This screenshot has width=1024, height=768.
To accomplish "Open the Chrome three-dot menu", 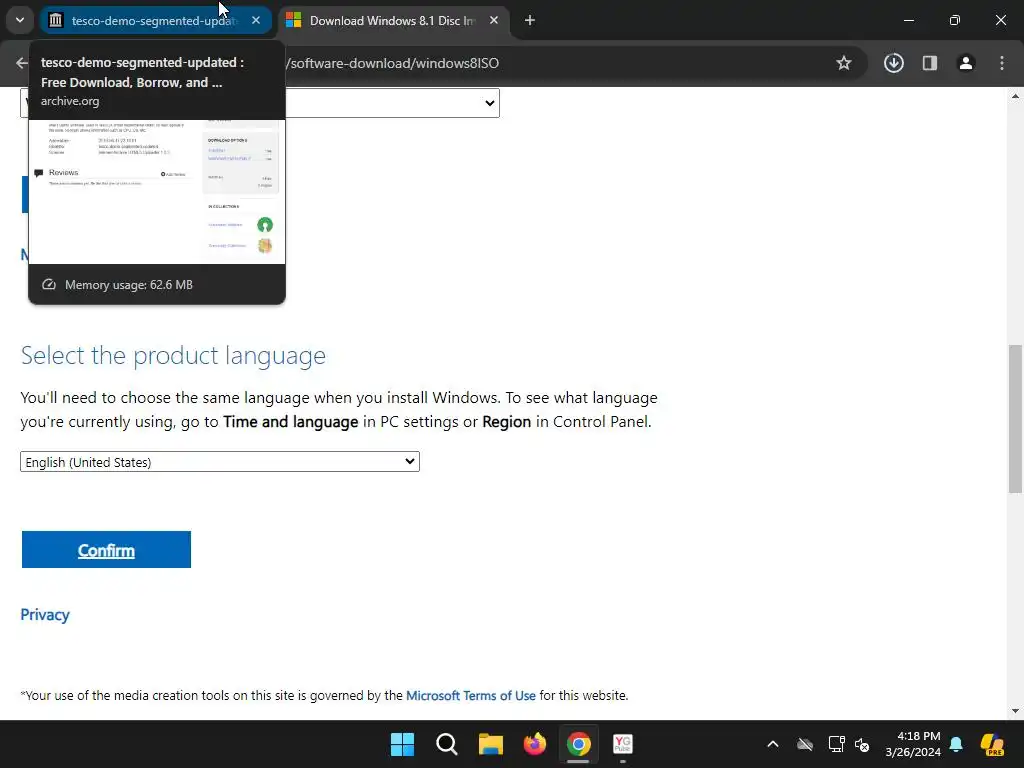I will (x=1002, y=63).
